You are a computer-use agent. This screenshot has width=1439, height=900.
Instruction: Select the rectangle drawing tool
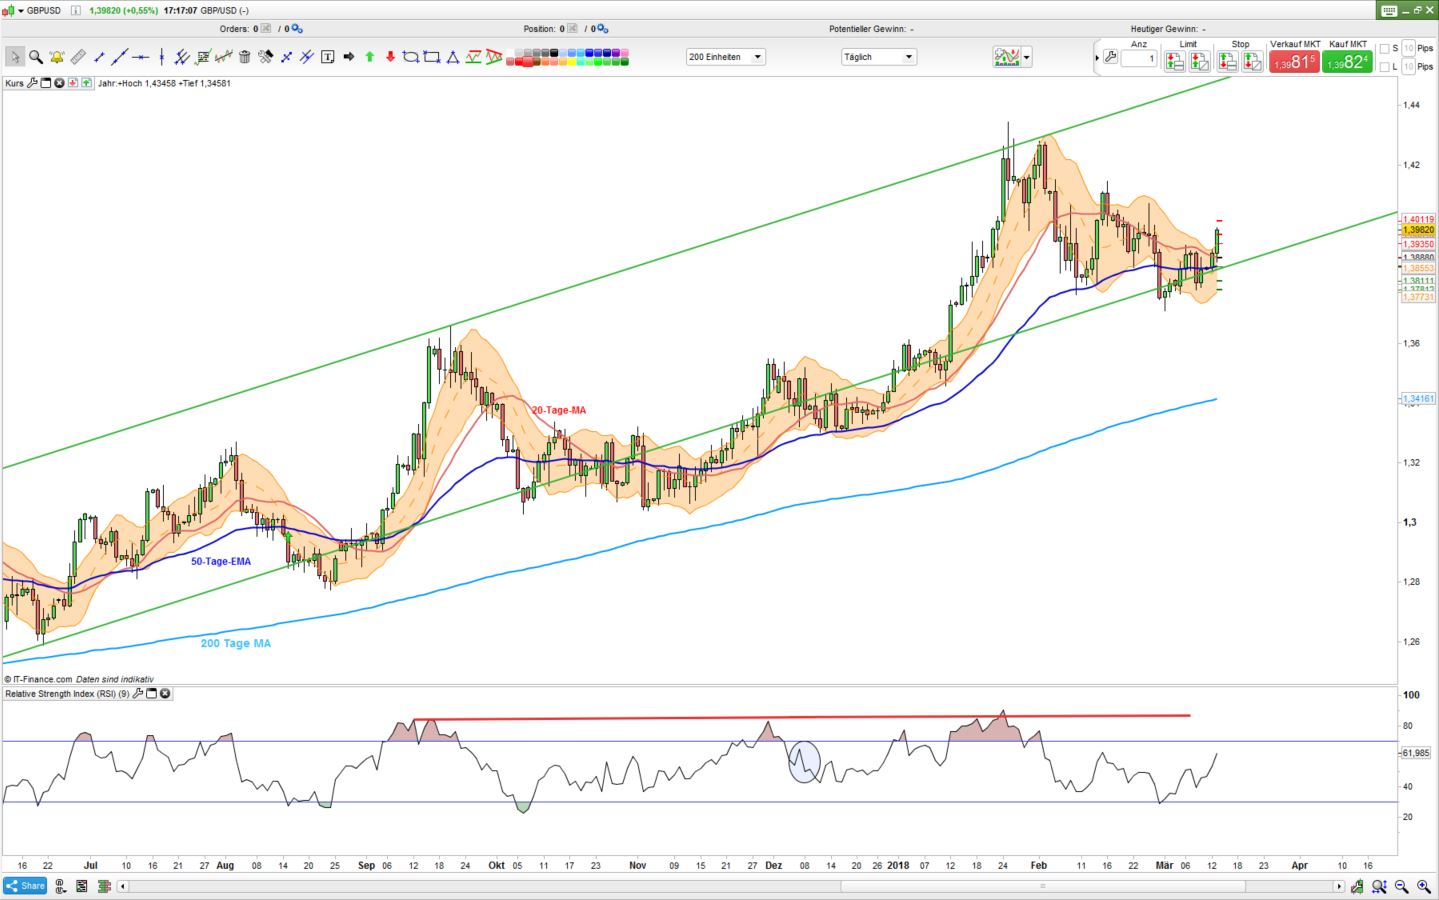point(431,57)
